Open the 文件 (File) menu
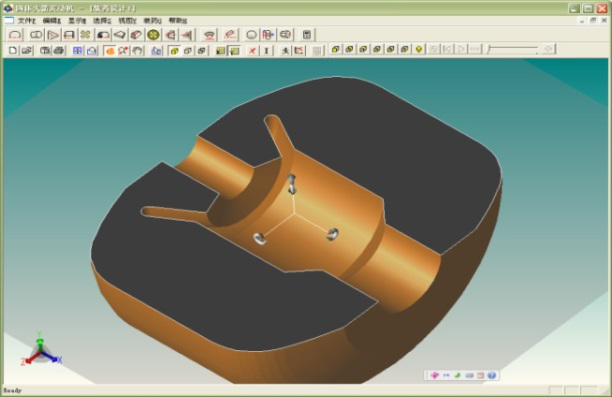 (27, 21)
